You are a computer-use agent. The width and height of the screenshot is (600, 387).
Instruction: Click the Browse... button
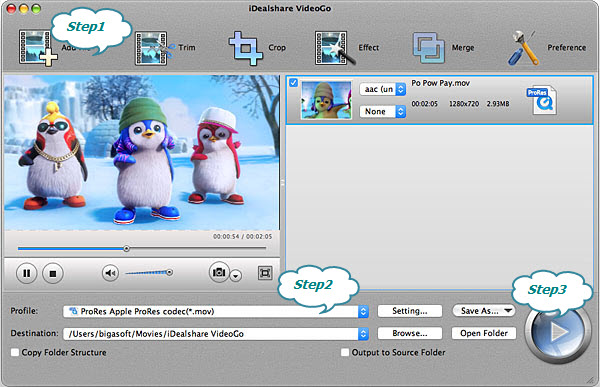tap(410, 333)
